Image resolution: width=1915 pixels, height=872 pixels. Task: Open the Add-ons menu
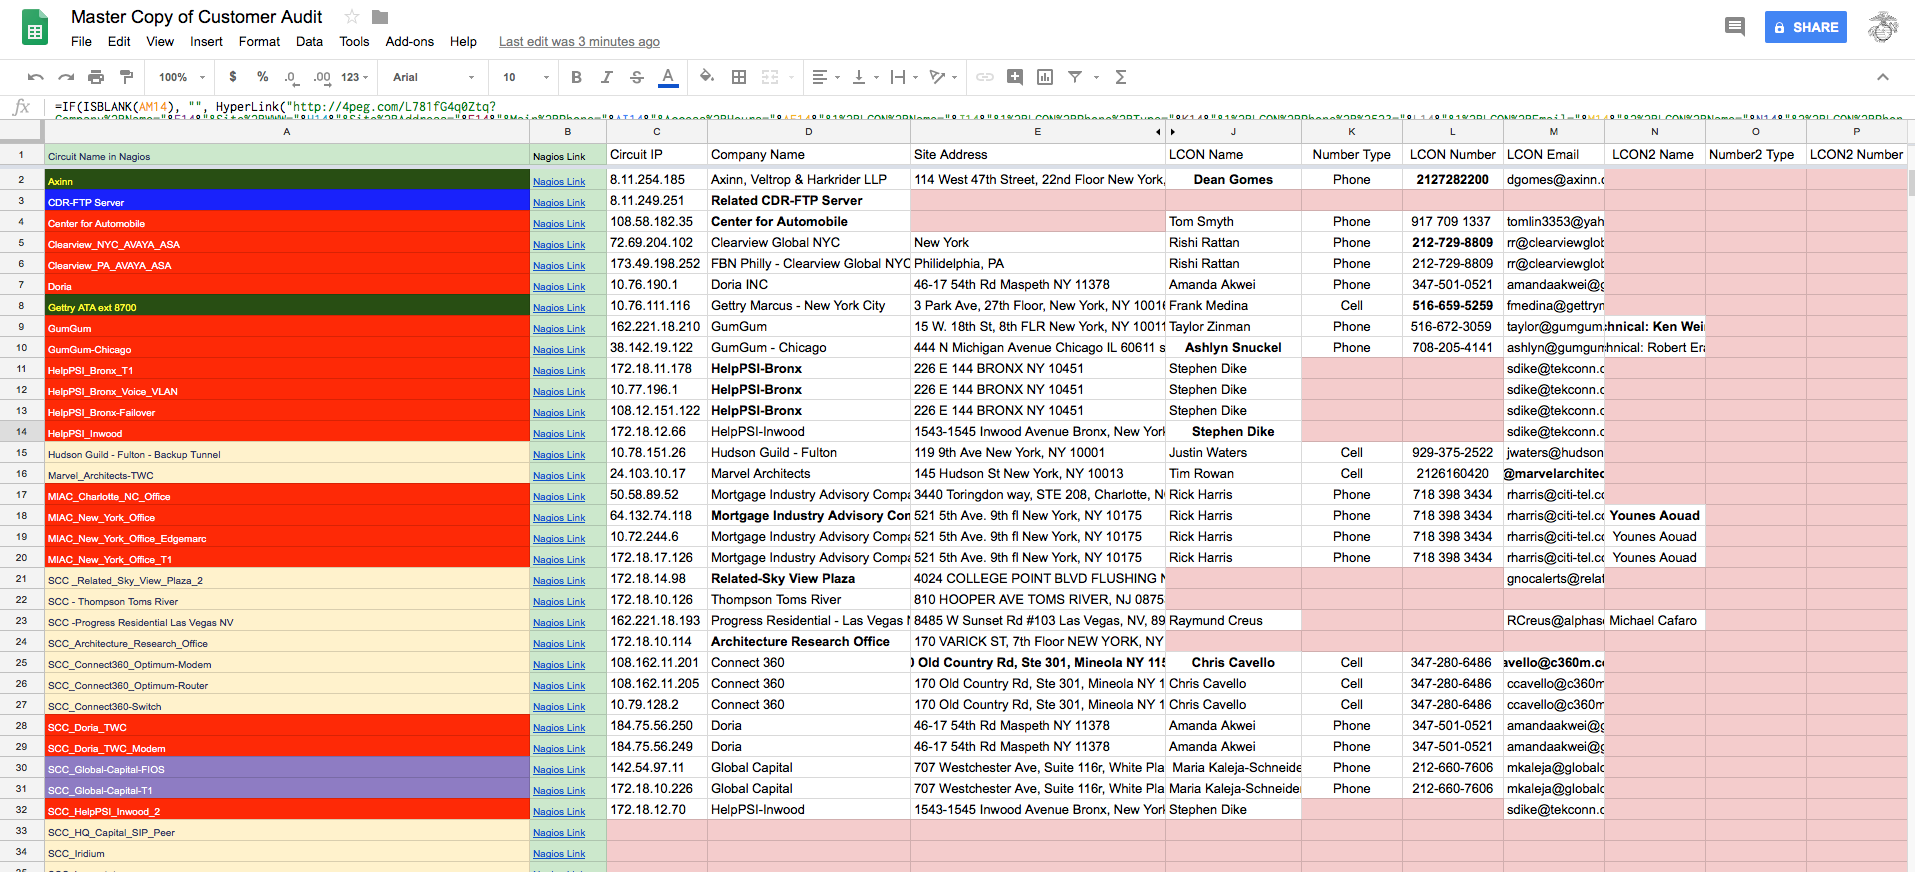pos(410,42)
